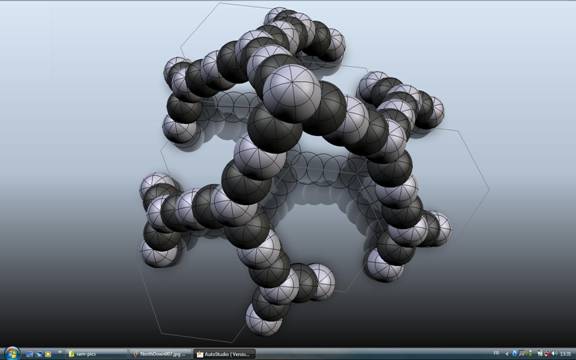Open the language bar indicator in the taskbar
This screenshot has width=576, height=360.
pyautogui.click(x=496, y=353)
